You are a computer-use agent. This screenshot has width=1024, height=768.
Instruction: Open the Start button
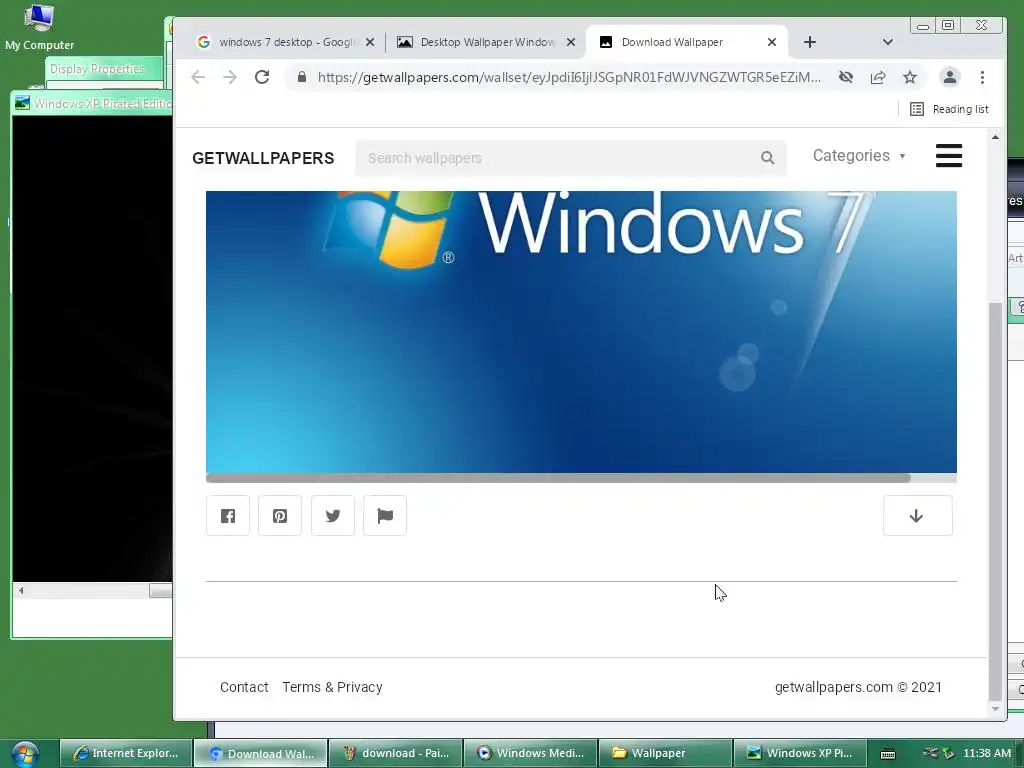pos(25,754)
